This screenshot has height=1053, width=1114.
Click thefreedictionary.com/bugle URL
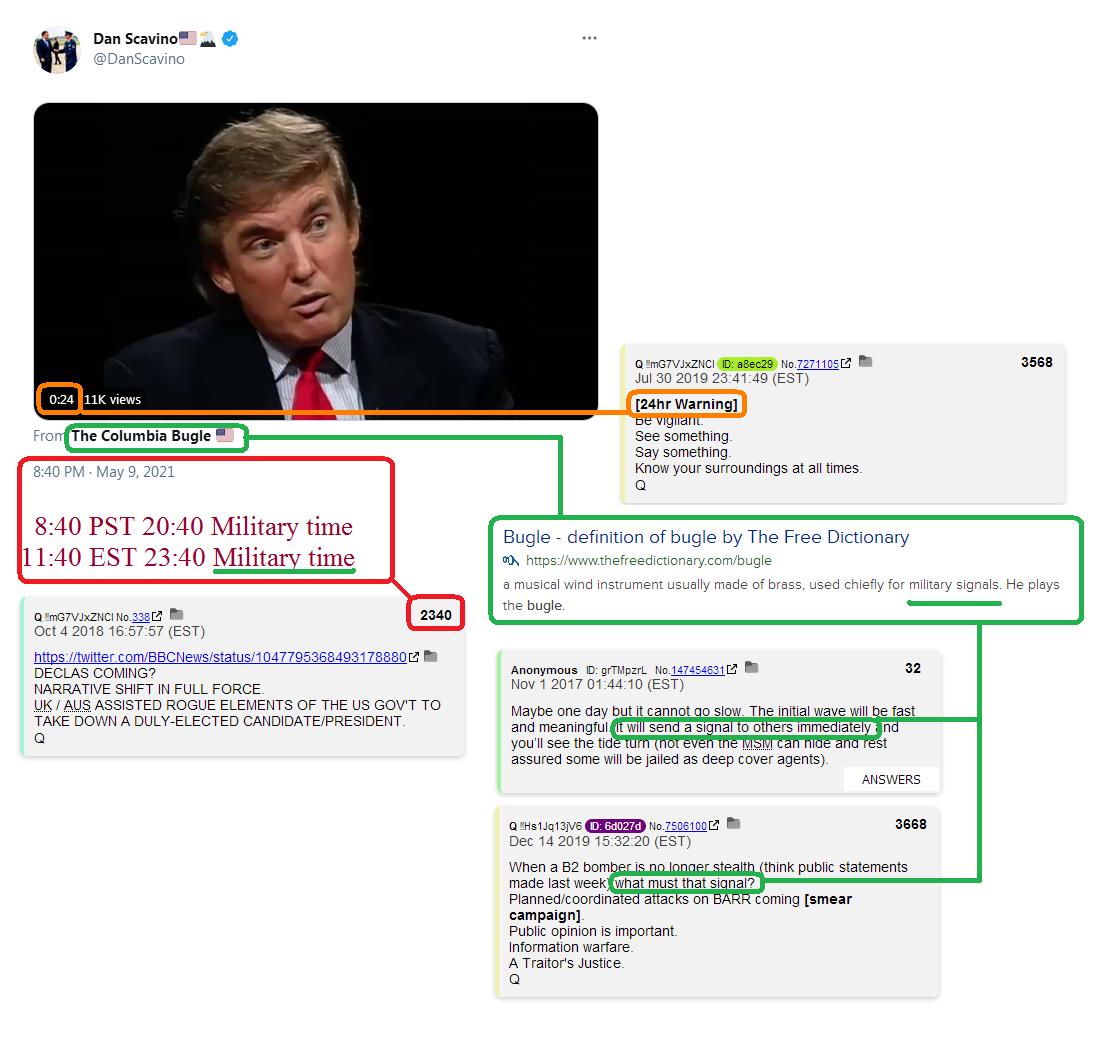[x=649, y=561]
